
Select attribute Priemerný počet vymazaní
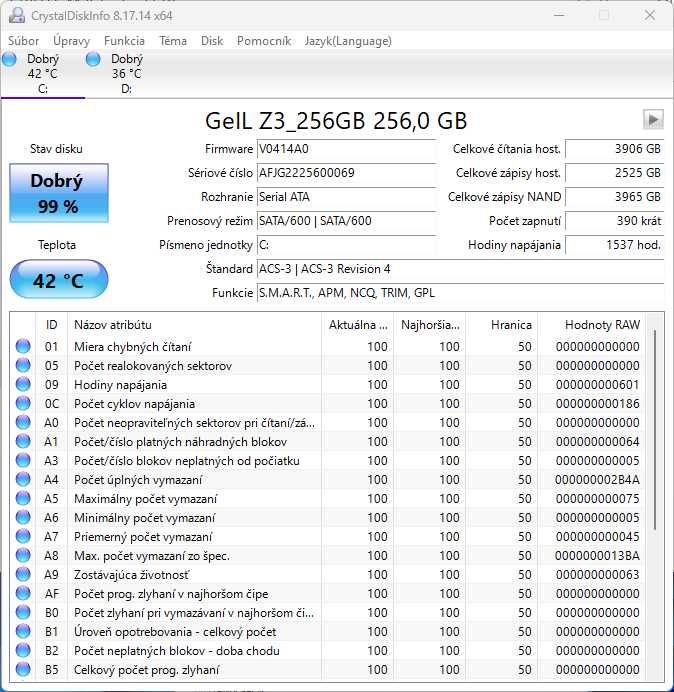pyautogui.click(x=143, y=537)
